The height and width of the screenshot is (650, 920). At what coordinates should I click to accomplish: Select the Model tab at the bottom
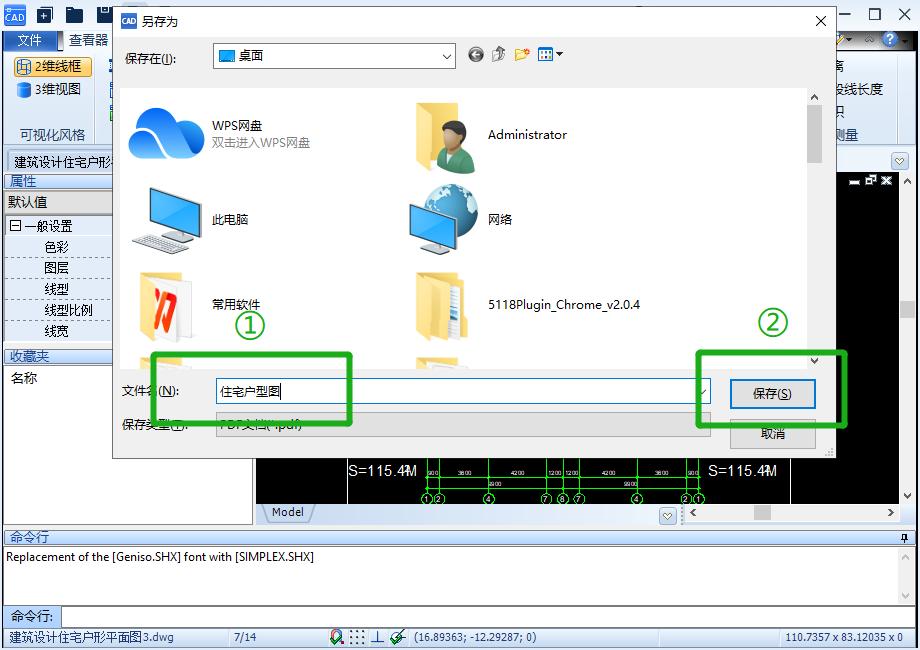point(287,512)
